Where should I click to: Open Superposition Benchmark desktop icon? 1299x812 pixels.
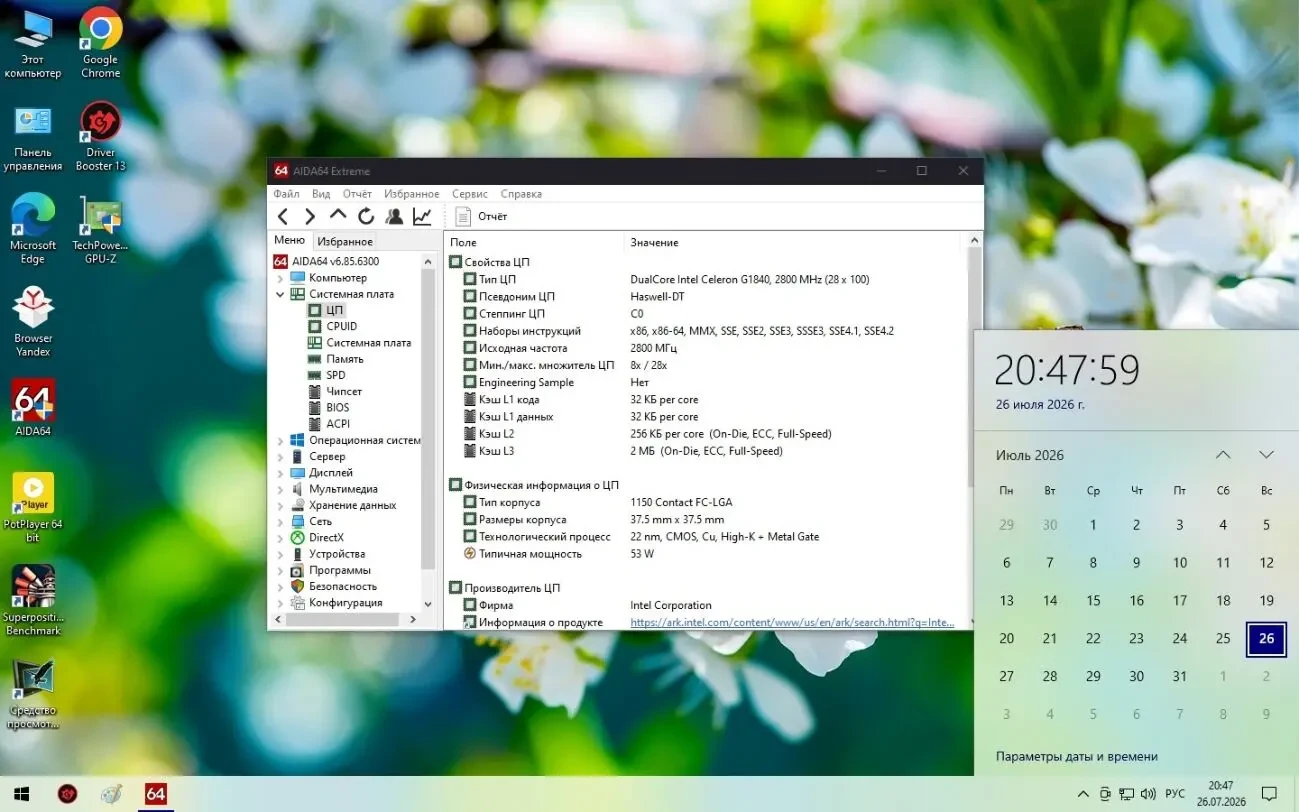(33, 600)
